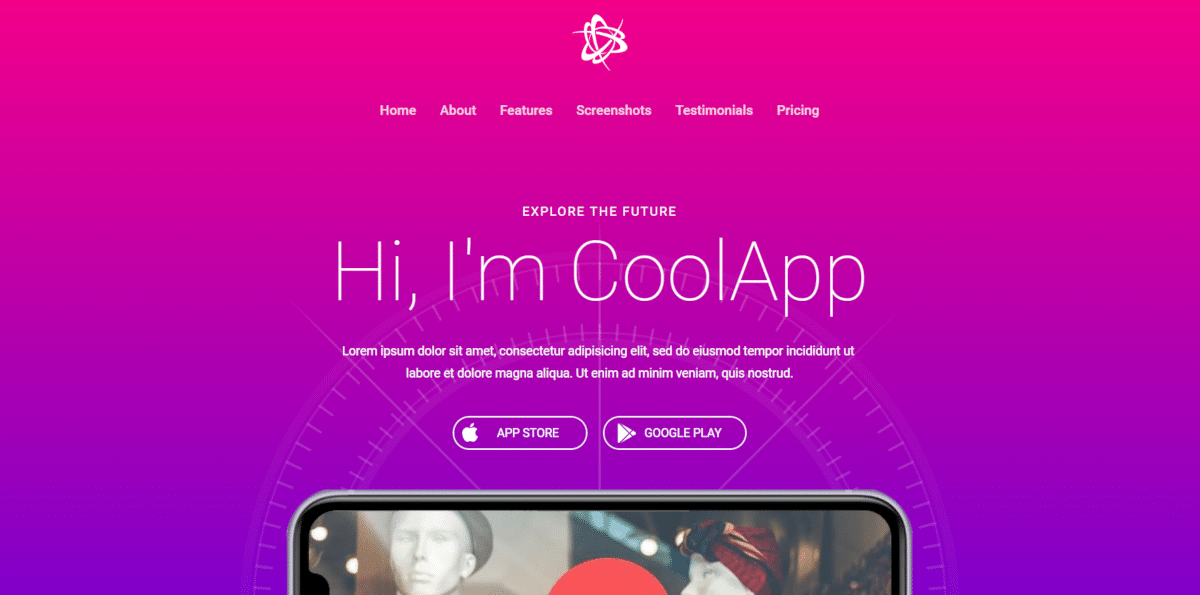
Task: Open the Pricing nav link
Action: [798, 110]
